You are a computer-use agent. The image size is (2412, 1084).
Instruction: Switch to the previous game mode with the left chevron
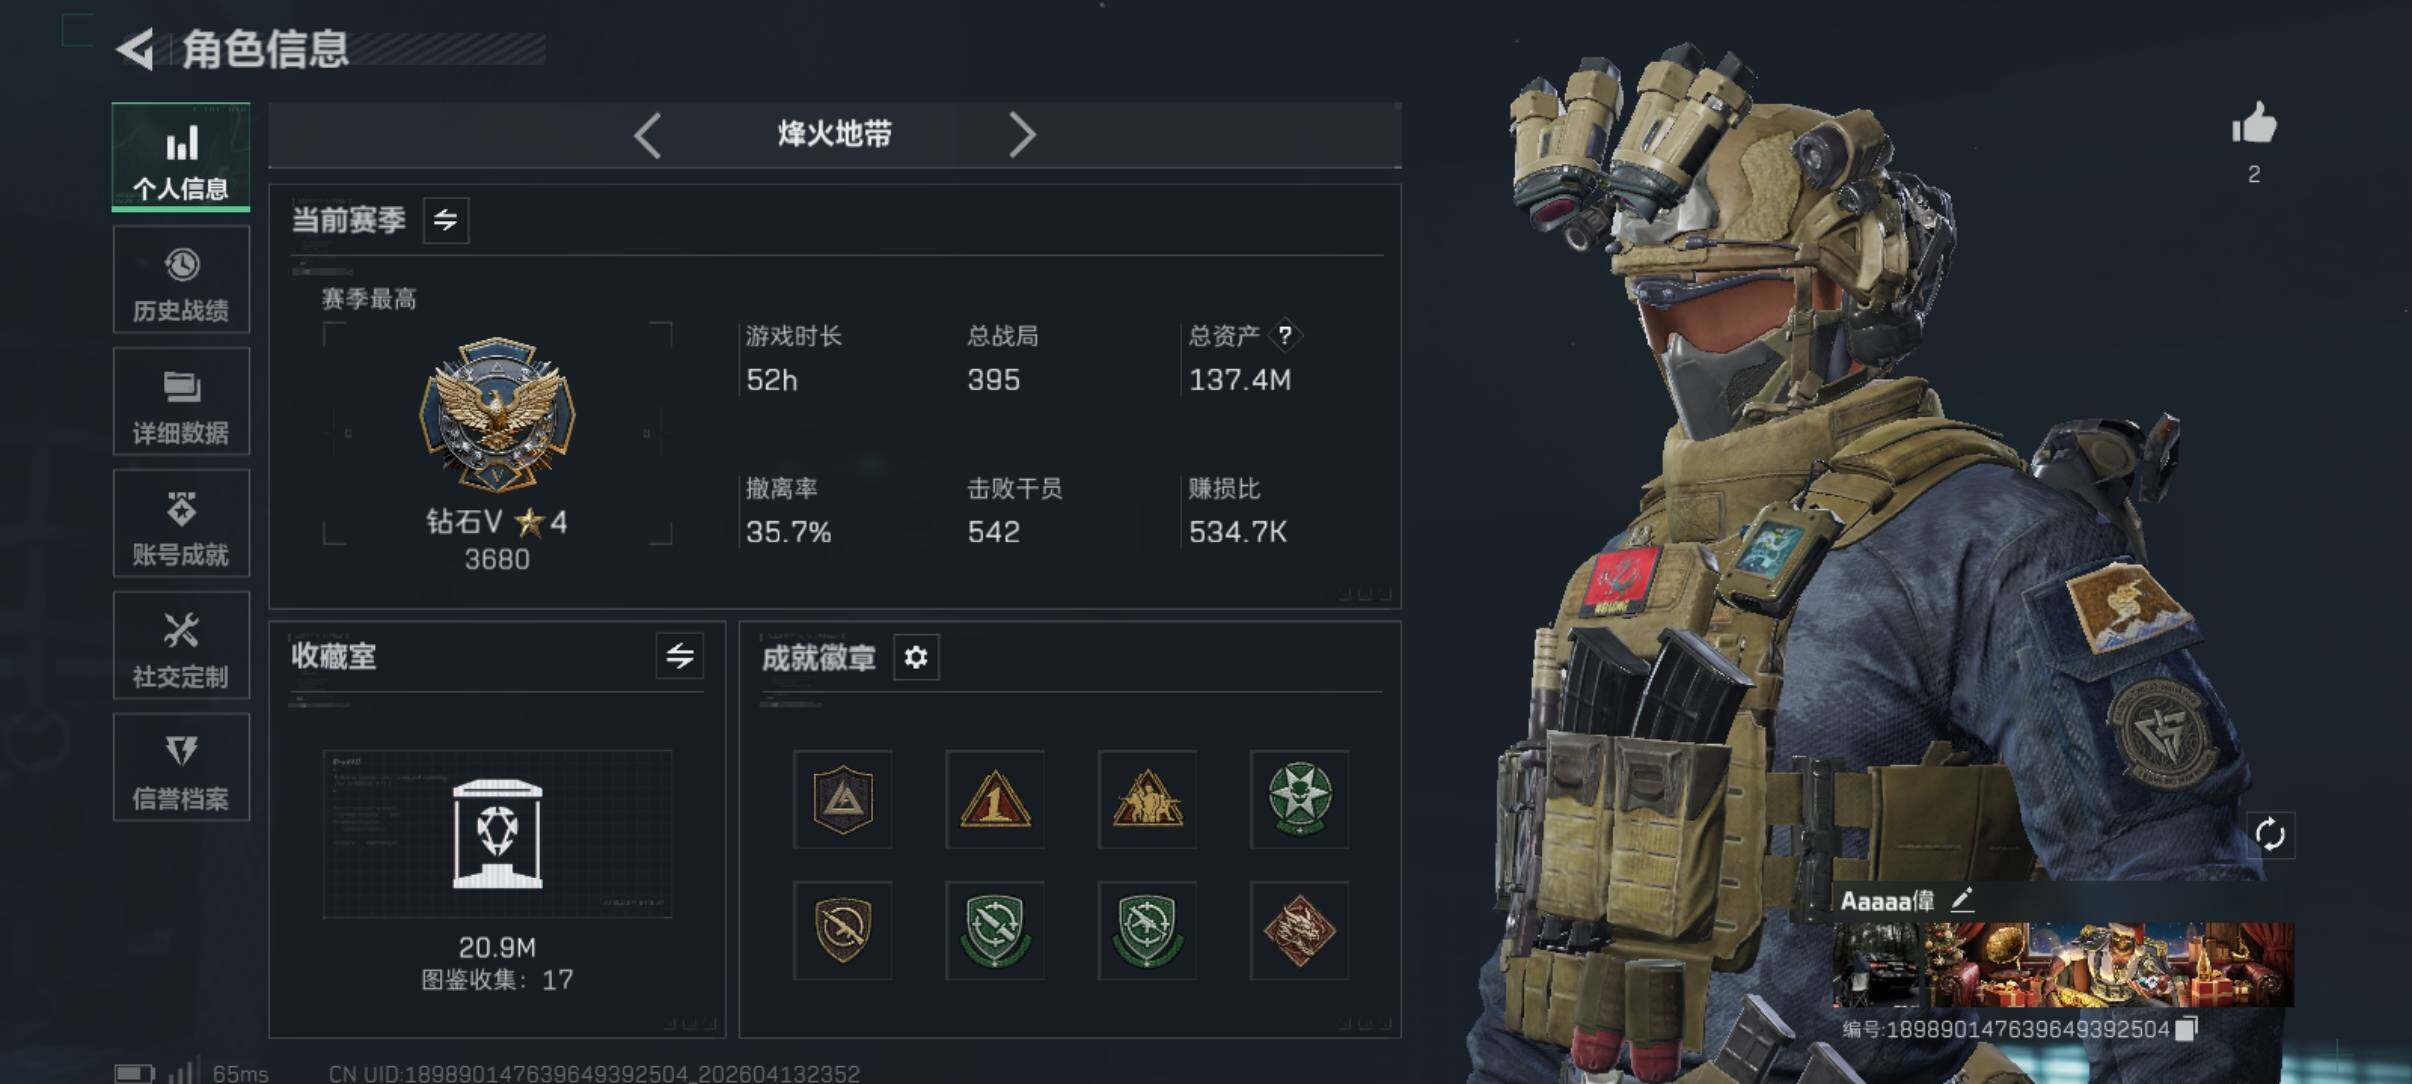pyautogui.click(x=648, y=135)
